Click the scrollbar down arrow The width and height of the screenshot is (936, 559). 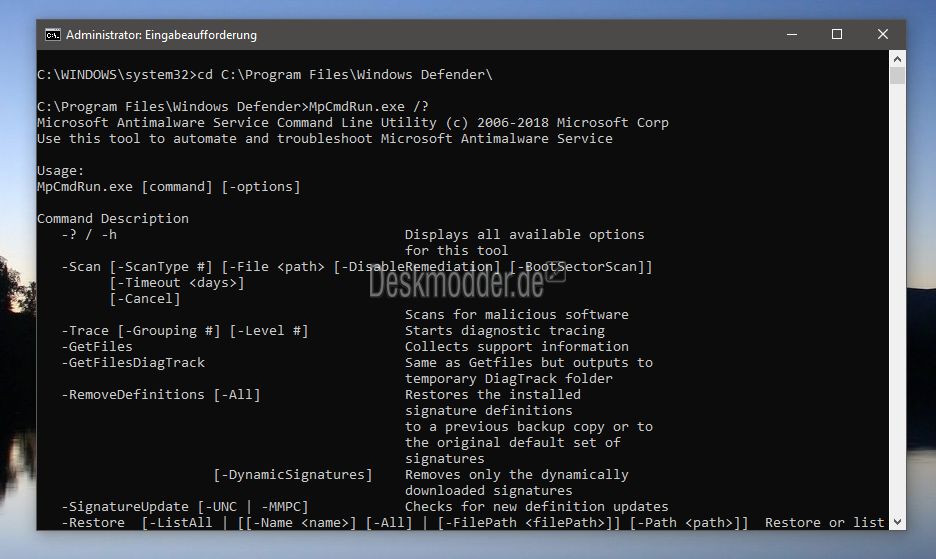(897, 522)
